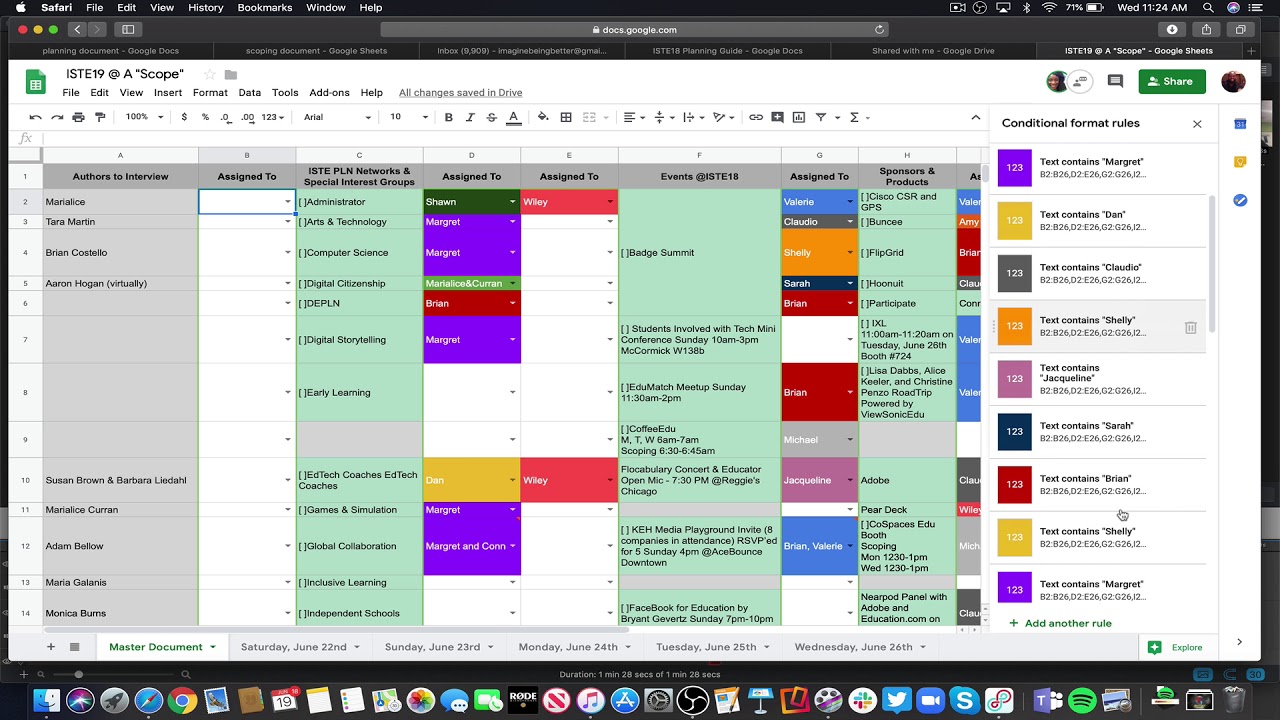The image size is (1280, 720).
Task: Select the purple Text contains Margret rule swatch
Action: pyautogui.click(x=1014, y=168)
